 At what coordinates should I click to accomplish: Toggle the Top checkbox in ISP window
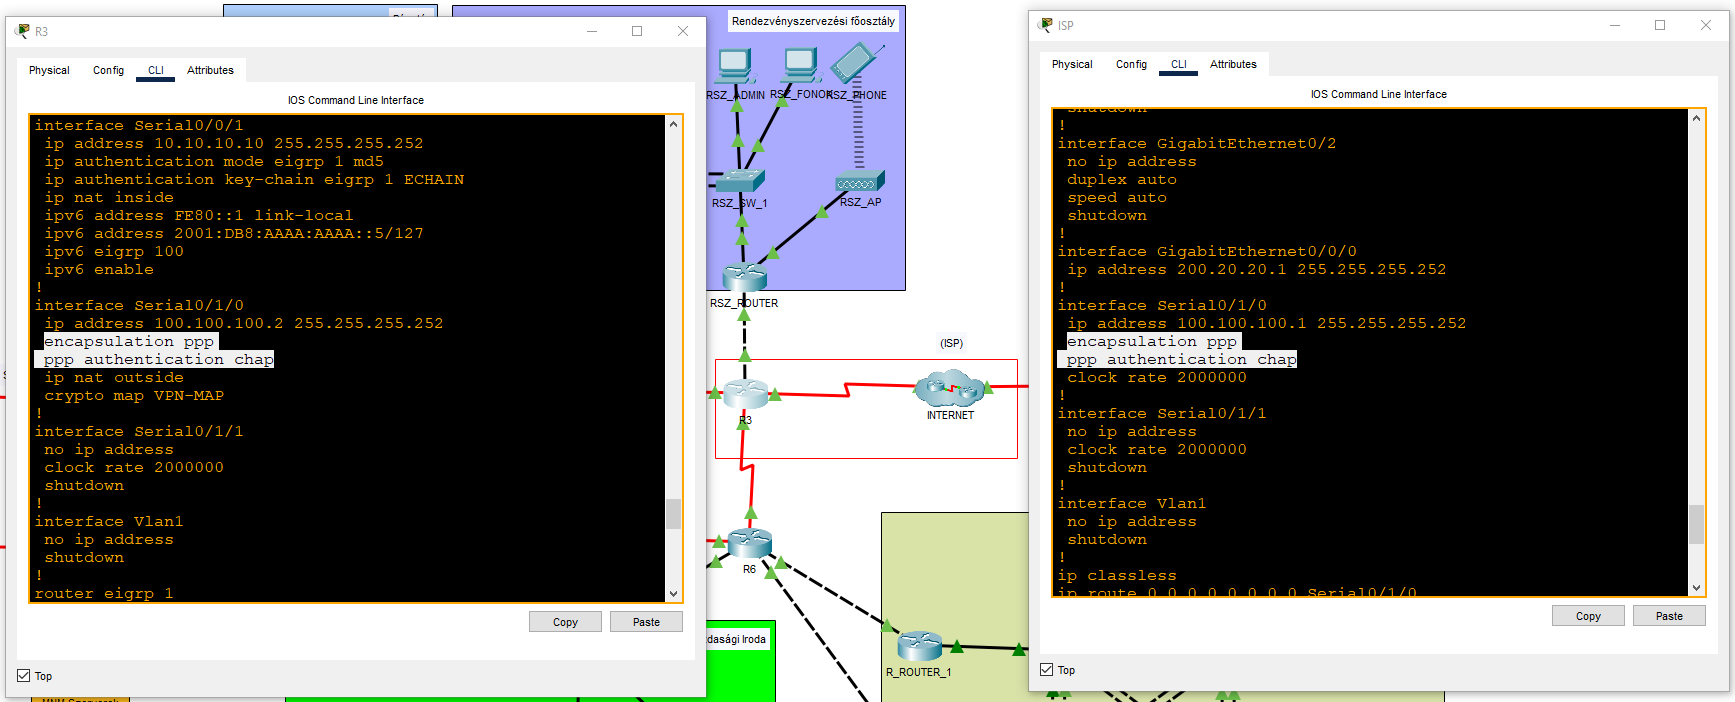point(1047,670)
